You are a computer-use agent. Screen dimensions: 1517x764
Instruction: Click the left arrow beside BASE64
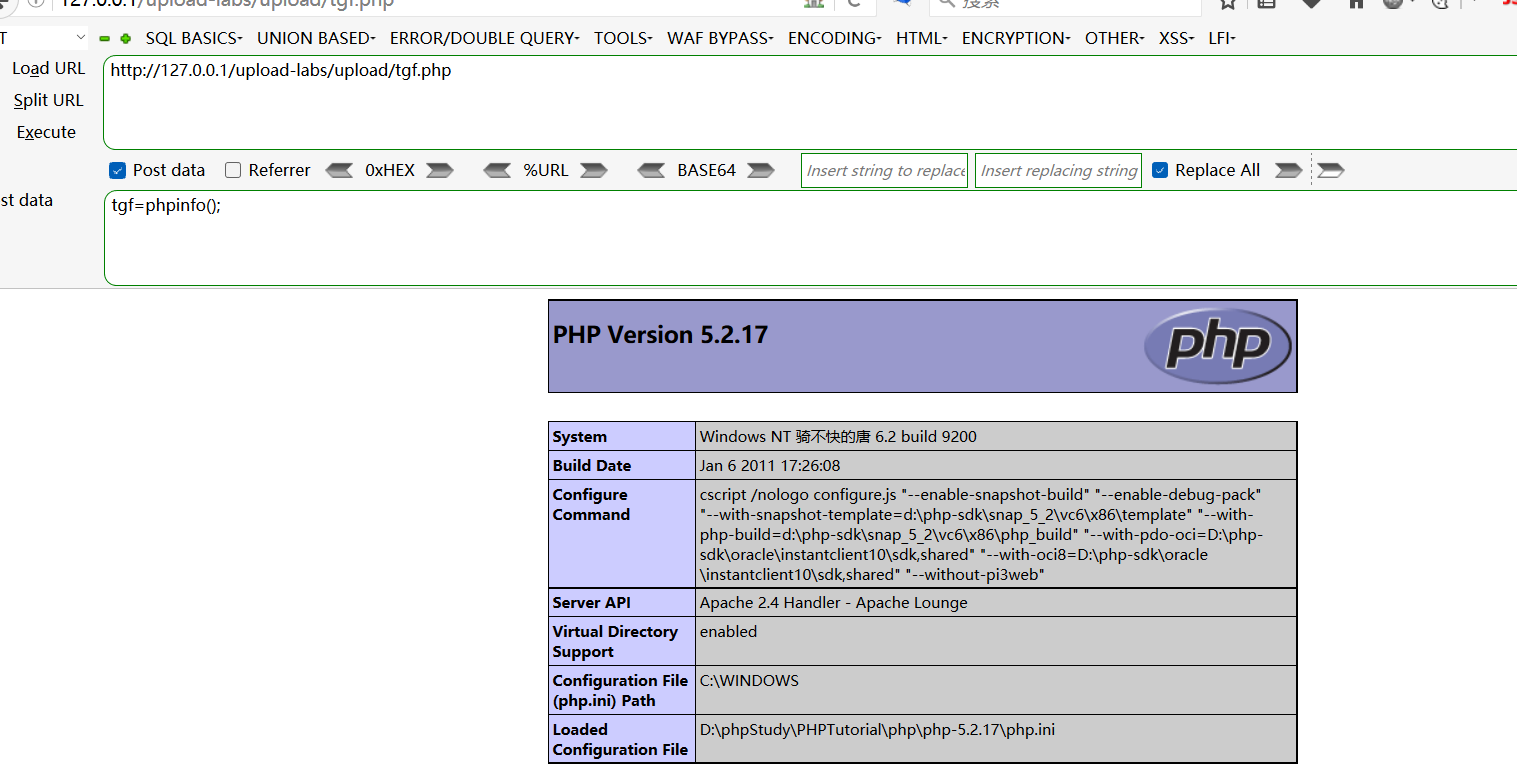tap(651, 170)
